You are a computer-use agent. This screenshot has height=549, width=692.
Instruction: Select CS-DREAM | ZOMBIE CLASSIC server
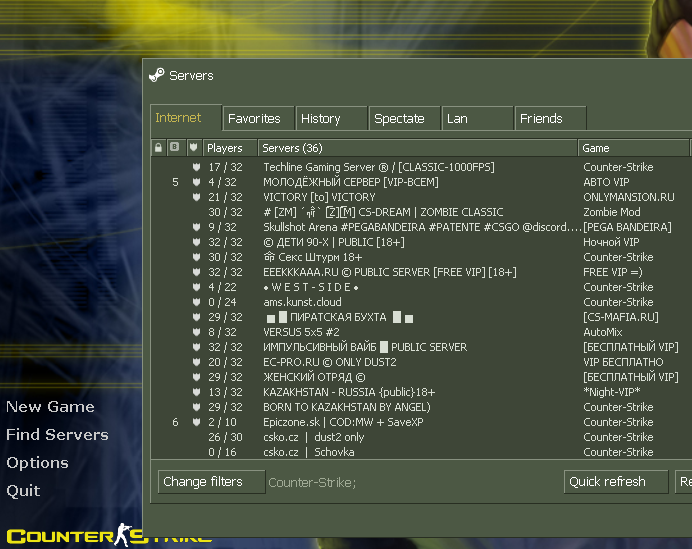pos(421,212)
